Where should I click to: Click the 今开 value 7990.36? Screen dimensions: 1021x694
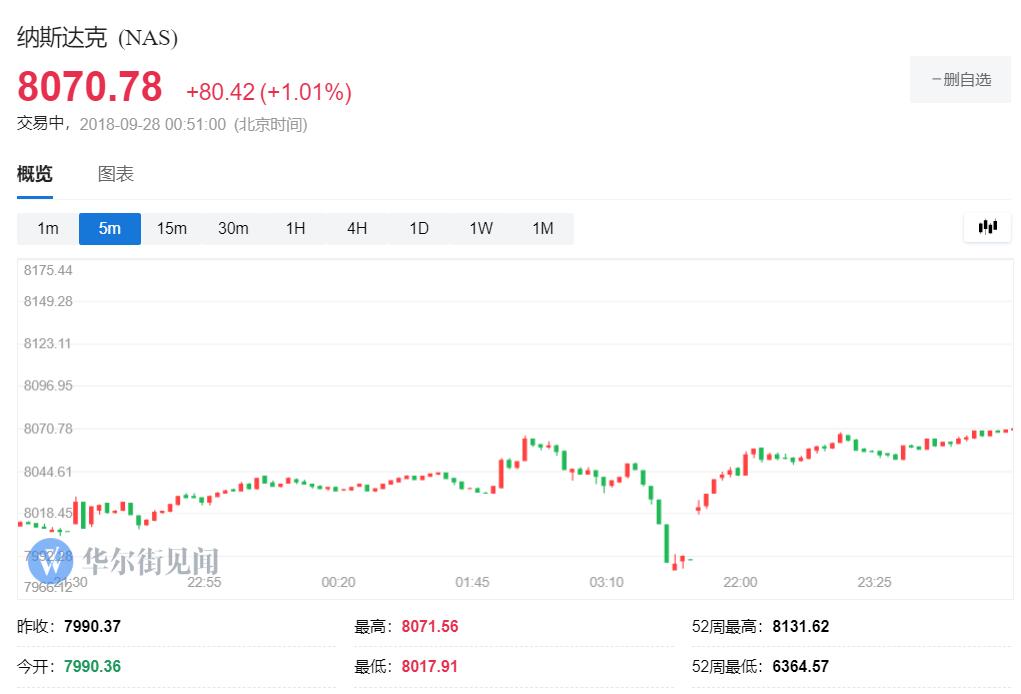pyautogui.click(x=92, y=666)
